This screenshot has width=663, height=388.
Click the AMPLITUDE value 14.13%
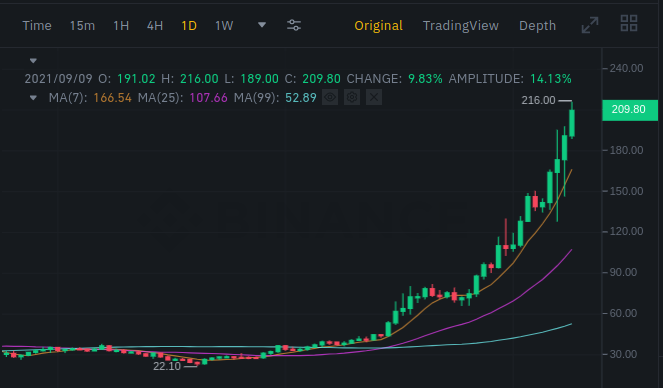[x=551, y=79]
